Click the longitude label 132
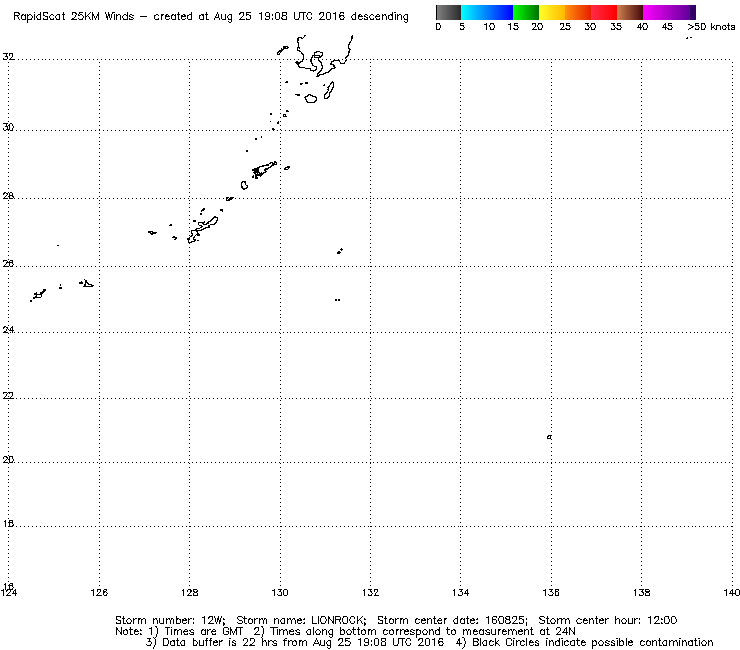The image size is (740, 650). (370, 592)
